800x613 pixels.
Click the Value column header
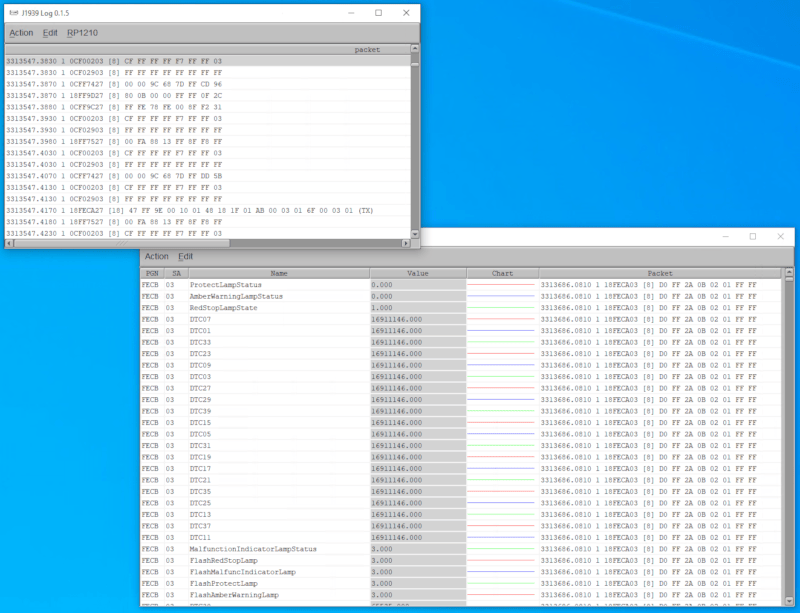[x=417, y=272]
